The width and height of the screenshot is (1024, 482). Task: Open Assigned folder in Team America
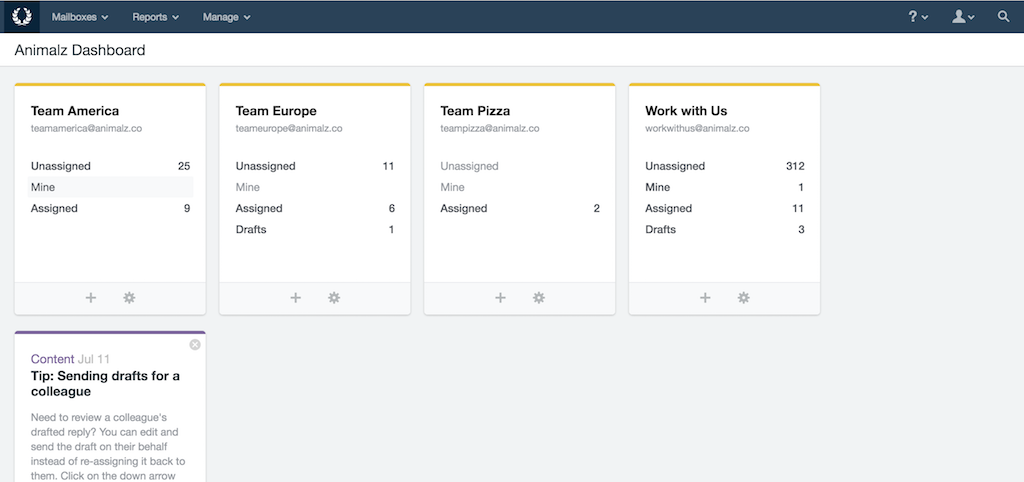[110, 208]
